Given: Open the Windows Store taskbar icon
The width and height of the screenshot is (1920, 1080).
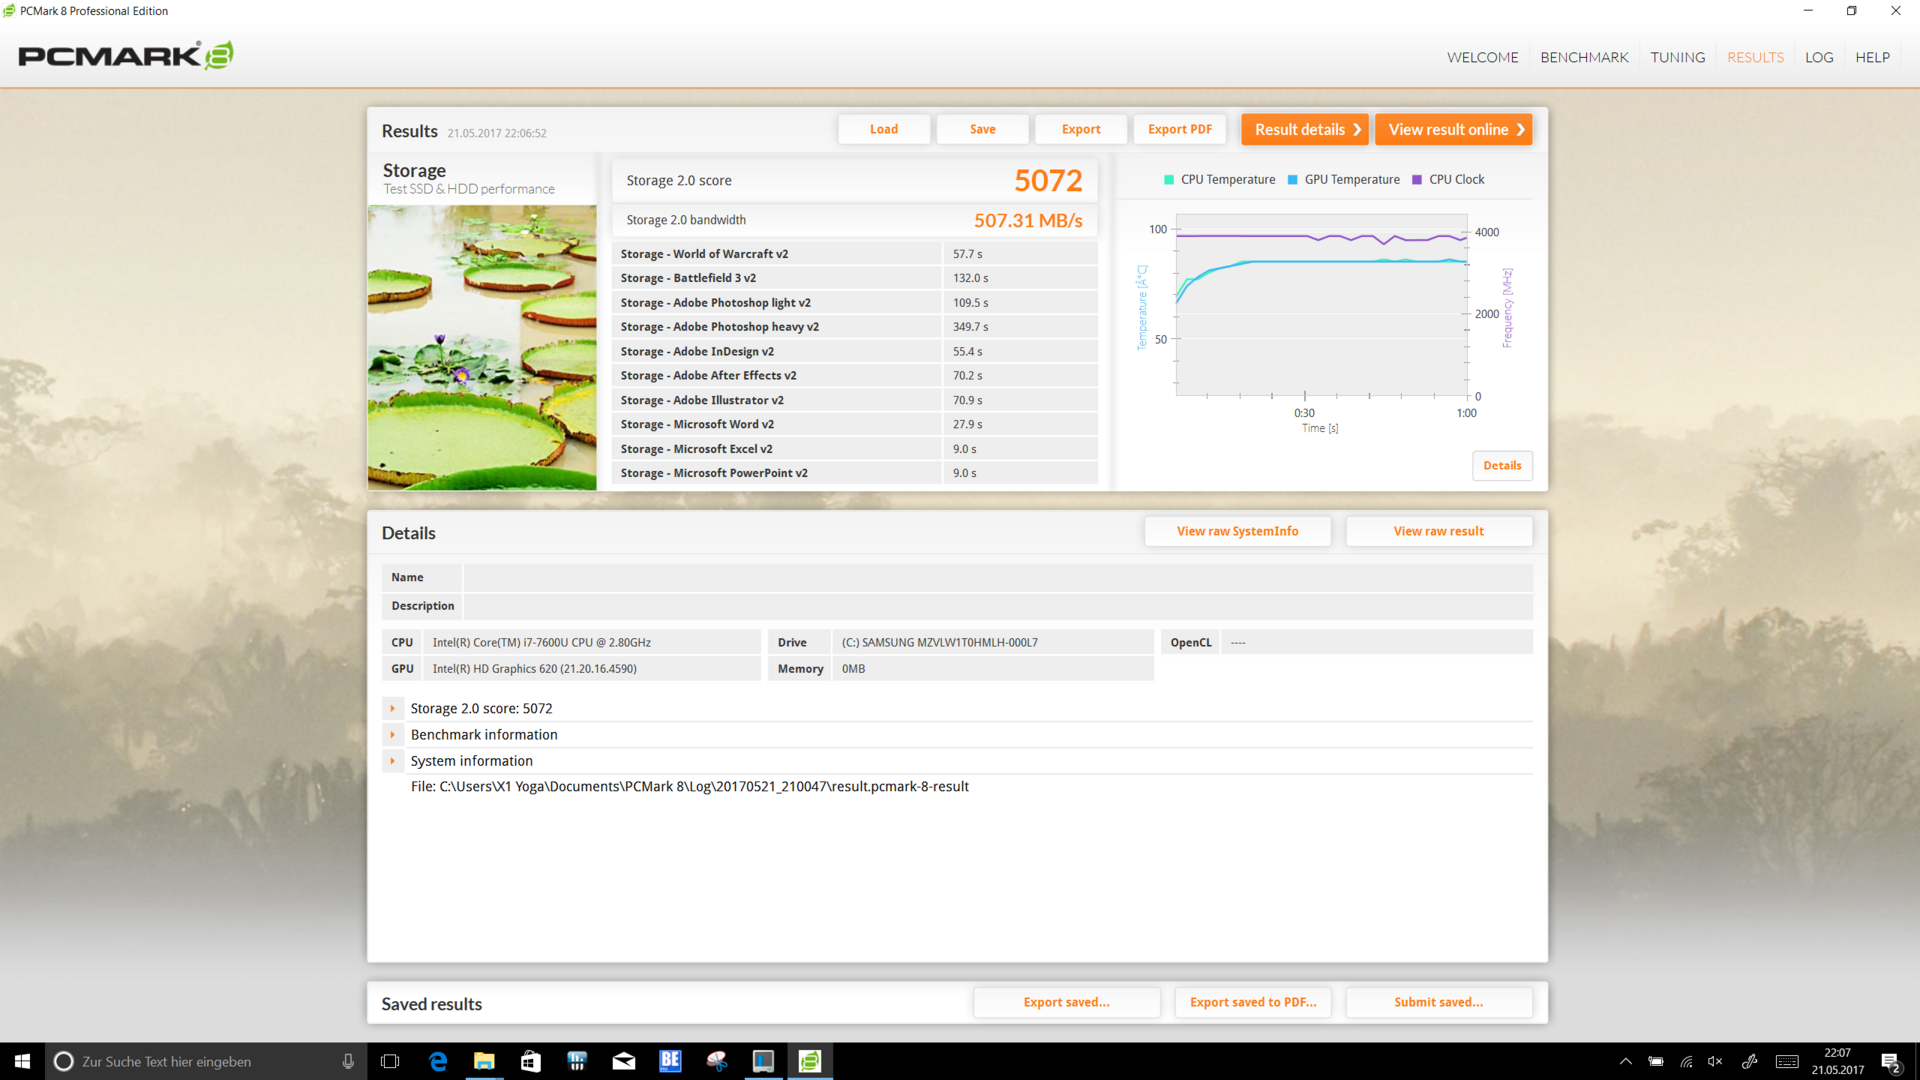Looking at the screenshot, I should [x=531, y=1061].
